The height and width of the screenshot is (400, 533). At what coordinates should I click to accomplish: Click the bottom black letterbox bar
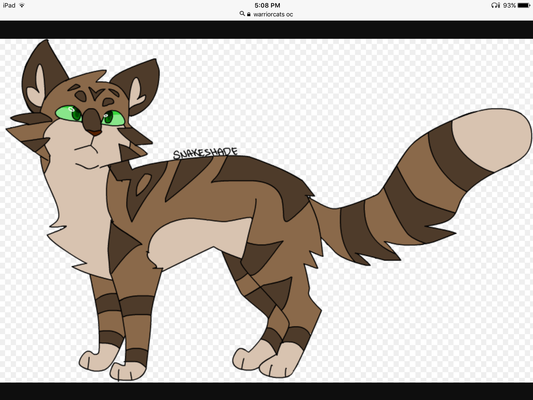pyautogui.click(x=266, y=391)
